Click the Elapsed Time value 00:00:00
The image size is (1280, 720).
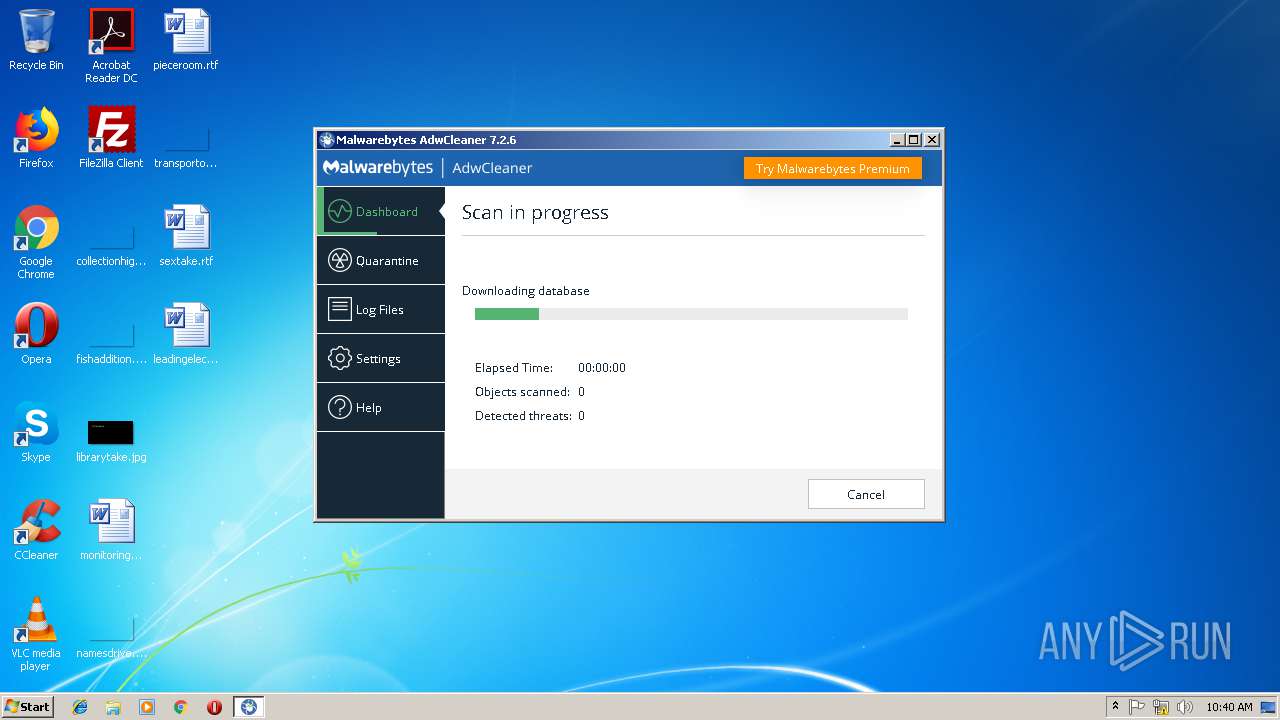602,367
